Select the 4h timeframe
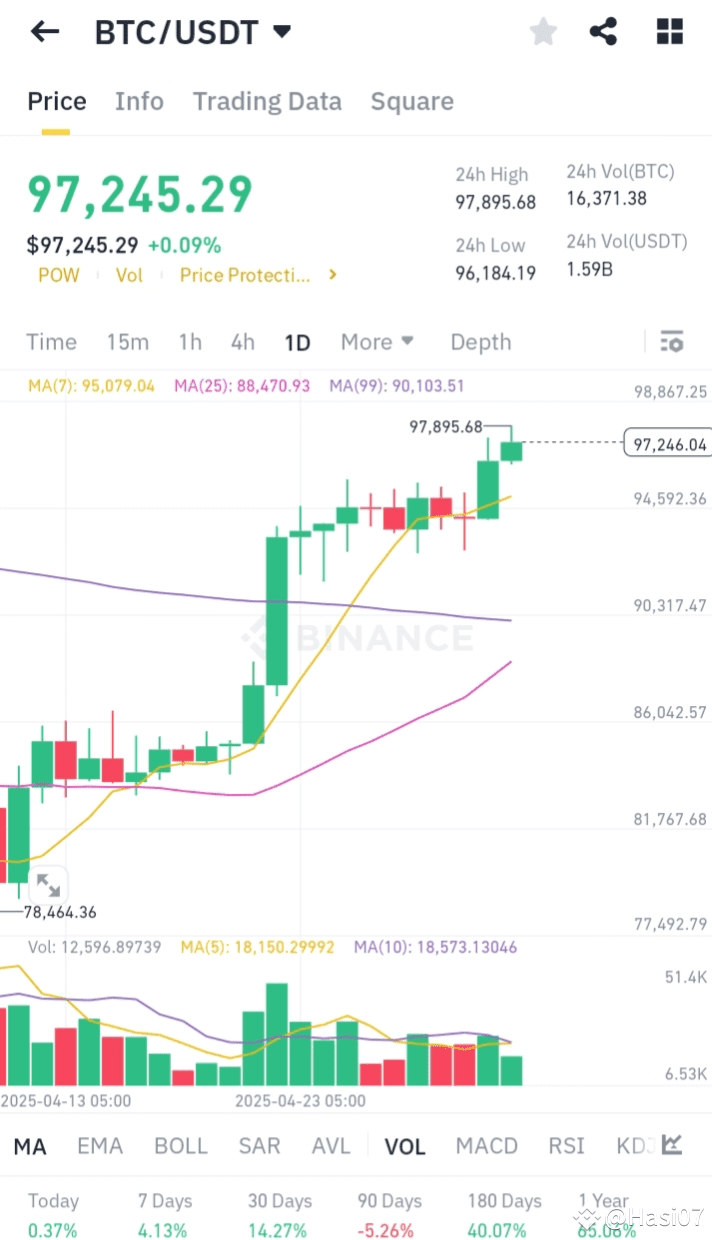Screen dimensions: 712x1240 tap(243, 342)
